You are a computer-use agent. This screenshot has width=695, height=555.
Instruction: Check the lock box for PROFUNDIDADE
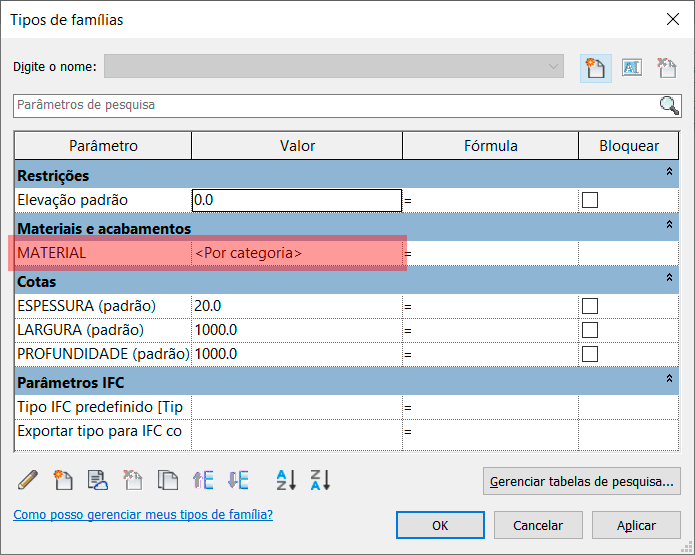tap(590, 354)
